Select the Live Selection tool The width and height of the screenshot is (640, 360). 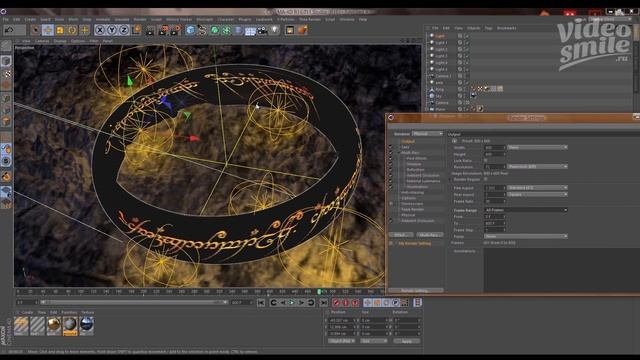[36, 30]
